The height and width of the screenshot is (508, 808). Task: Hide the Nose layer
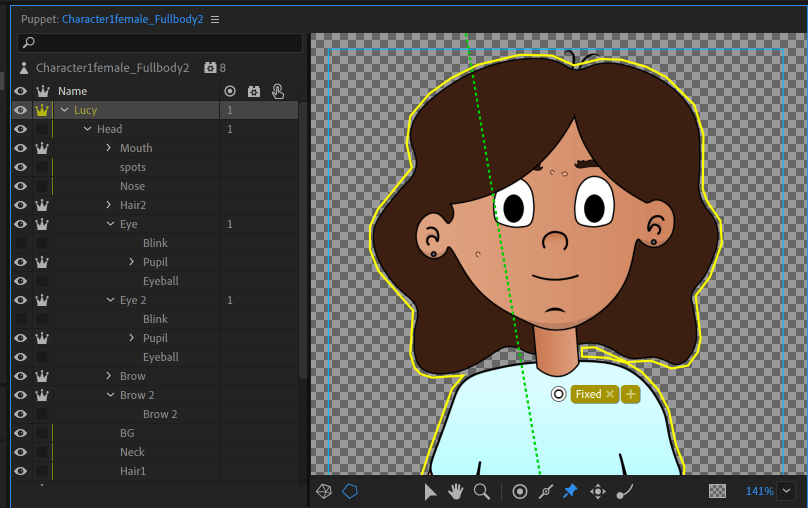coord(21,186)
